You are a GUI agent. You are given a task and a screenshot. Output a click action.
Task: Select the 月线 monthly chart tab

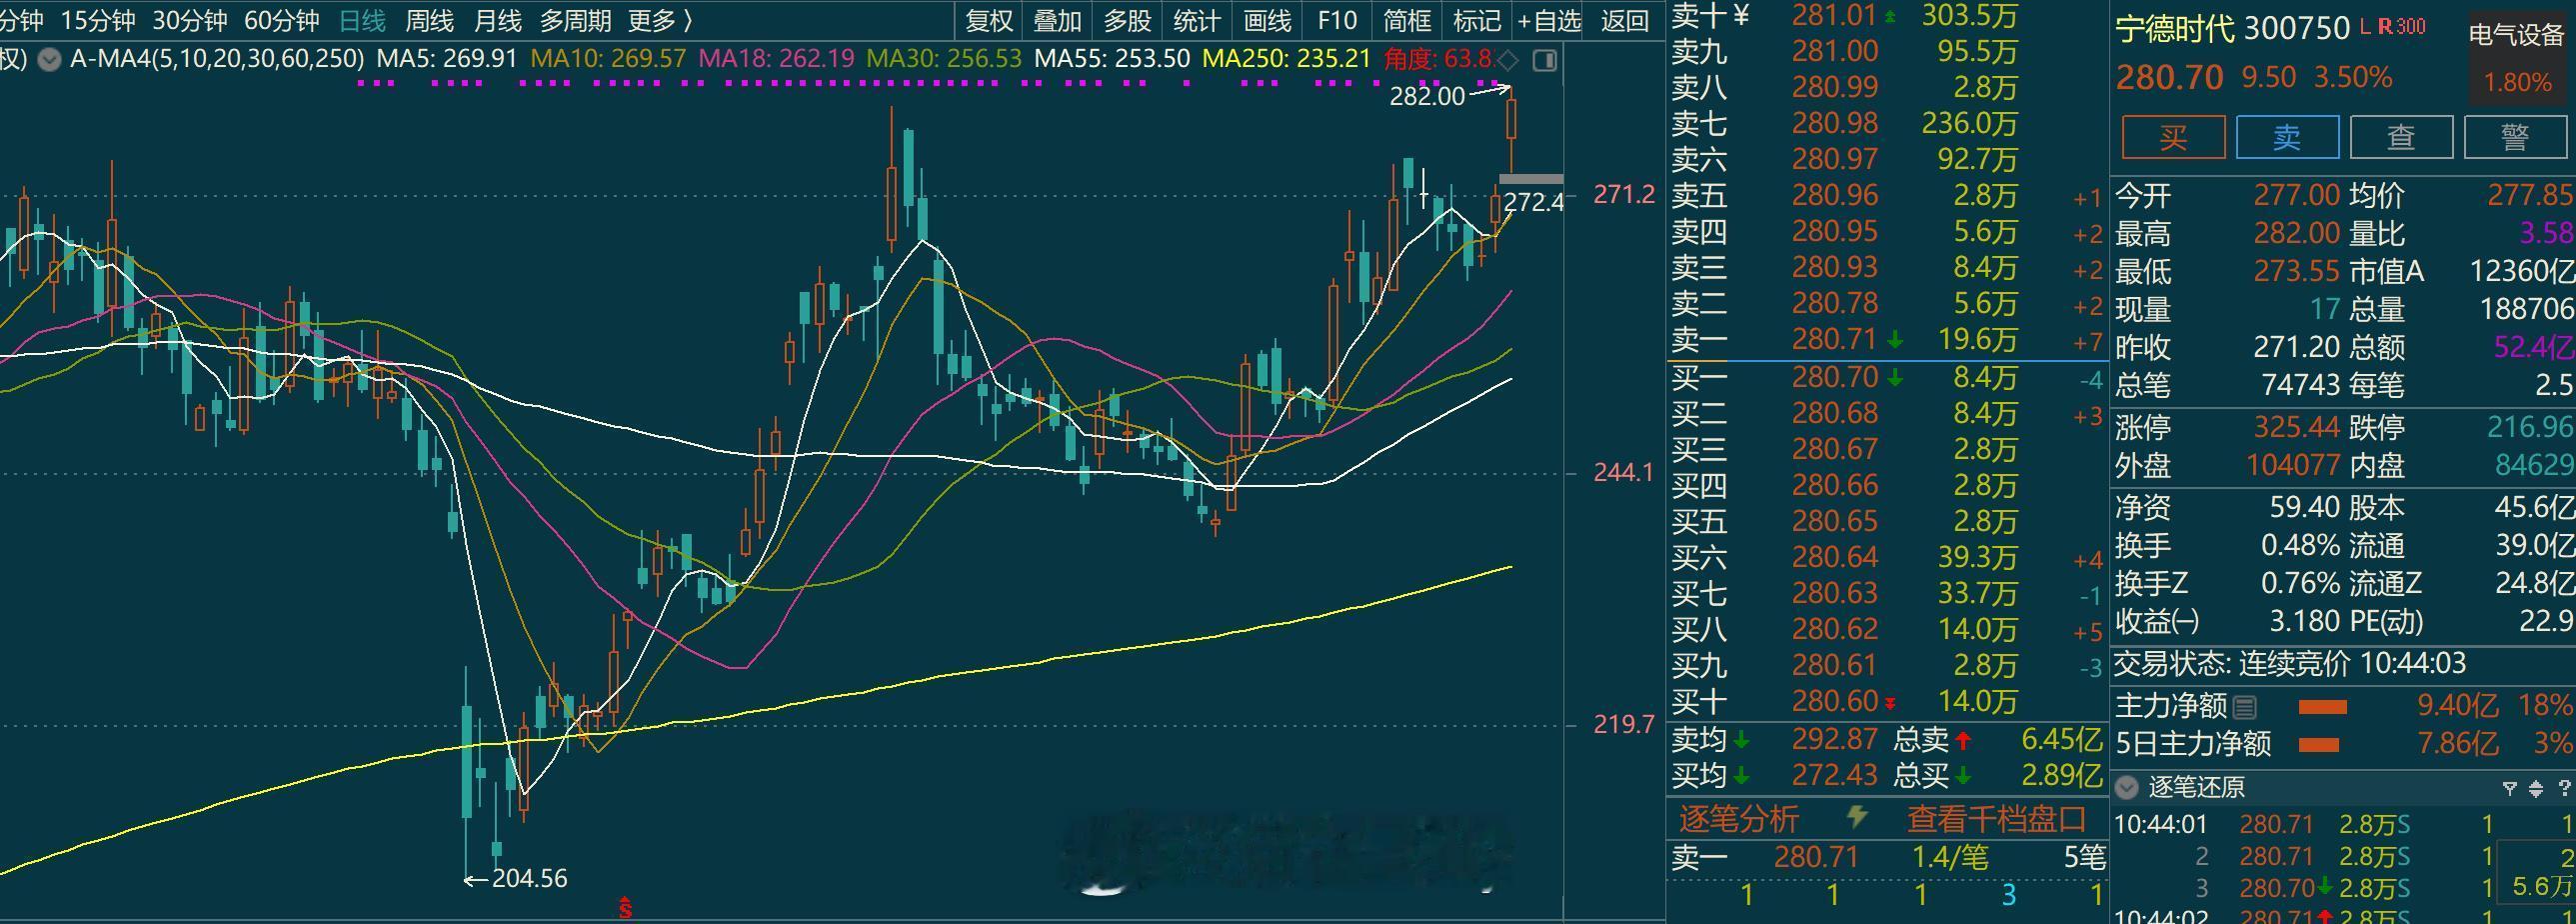tap(497, 20)
